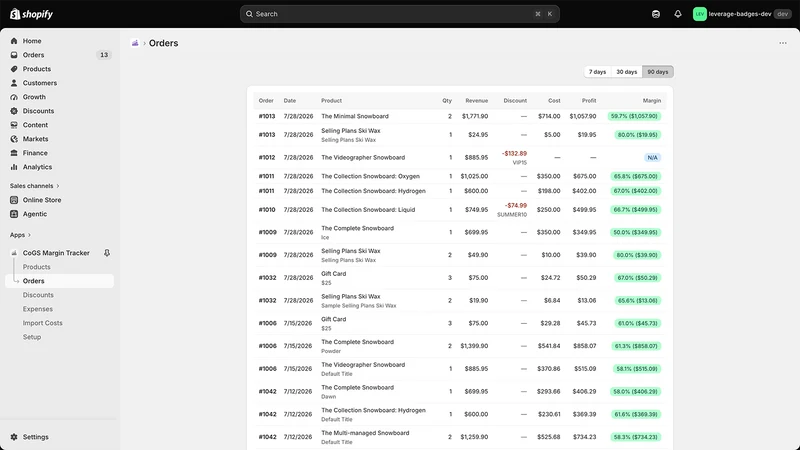The height and width of the screenshot is (450, 800).
Task: Click the Settings gear icon
Action: [14, 437]
